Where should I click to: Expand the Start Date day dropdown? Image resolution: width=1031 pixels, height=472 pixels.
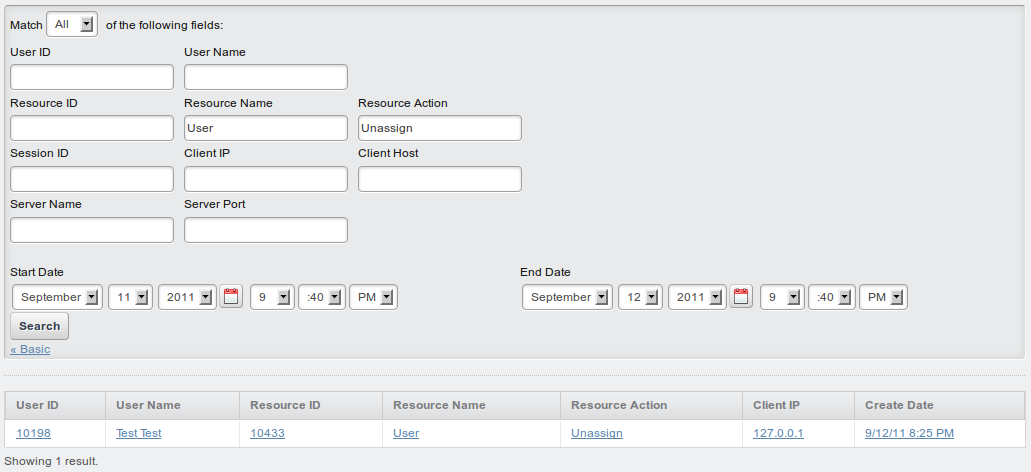pyautogui.click(x=131, y=297)
